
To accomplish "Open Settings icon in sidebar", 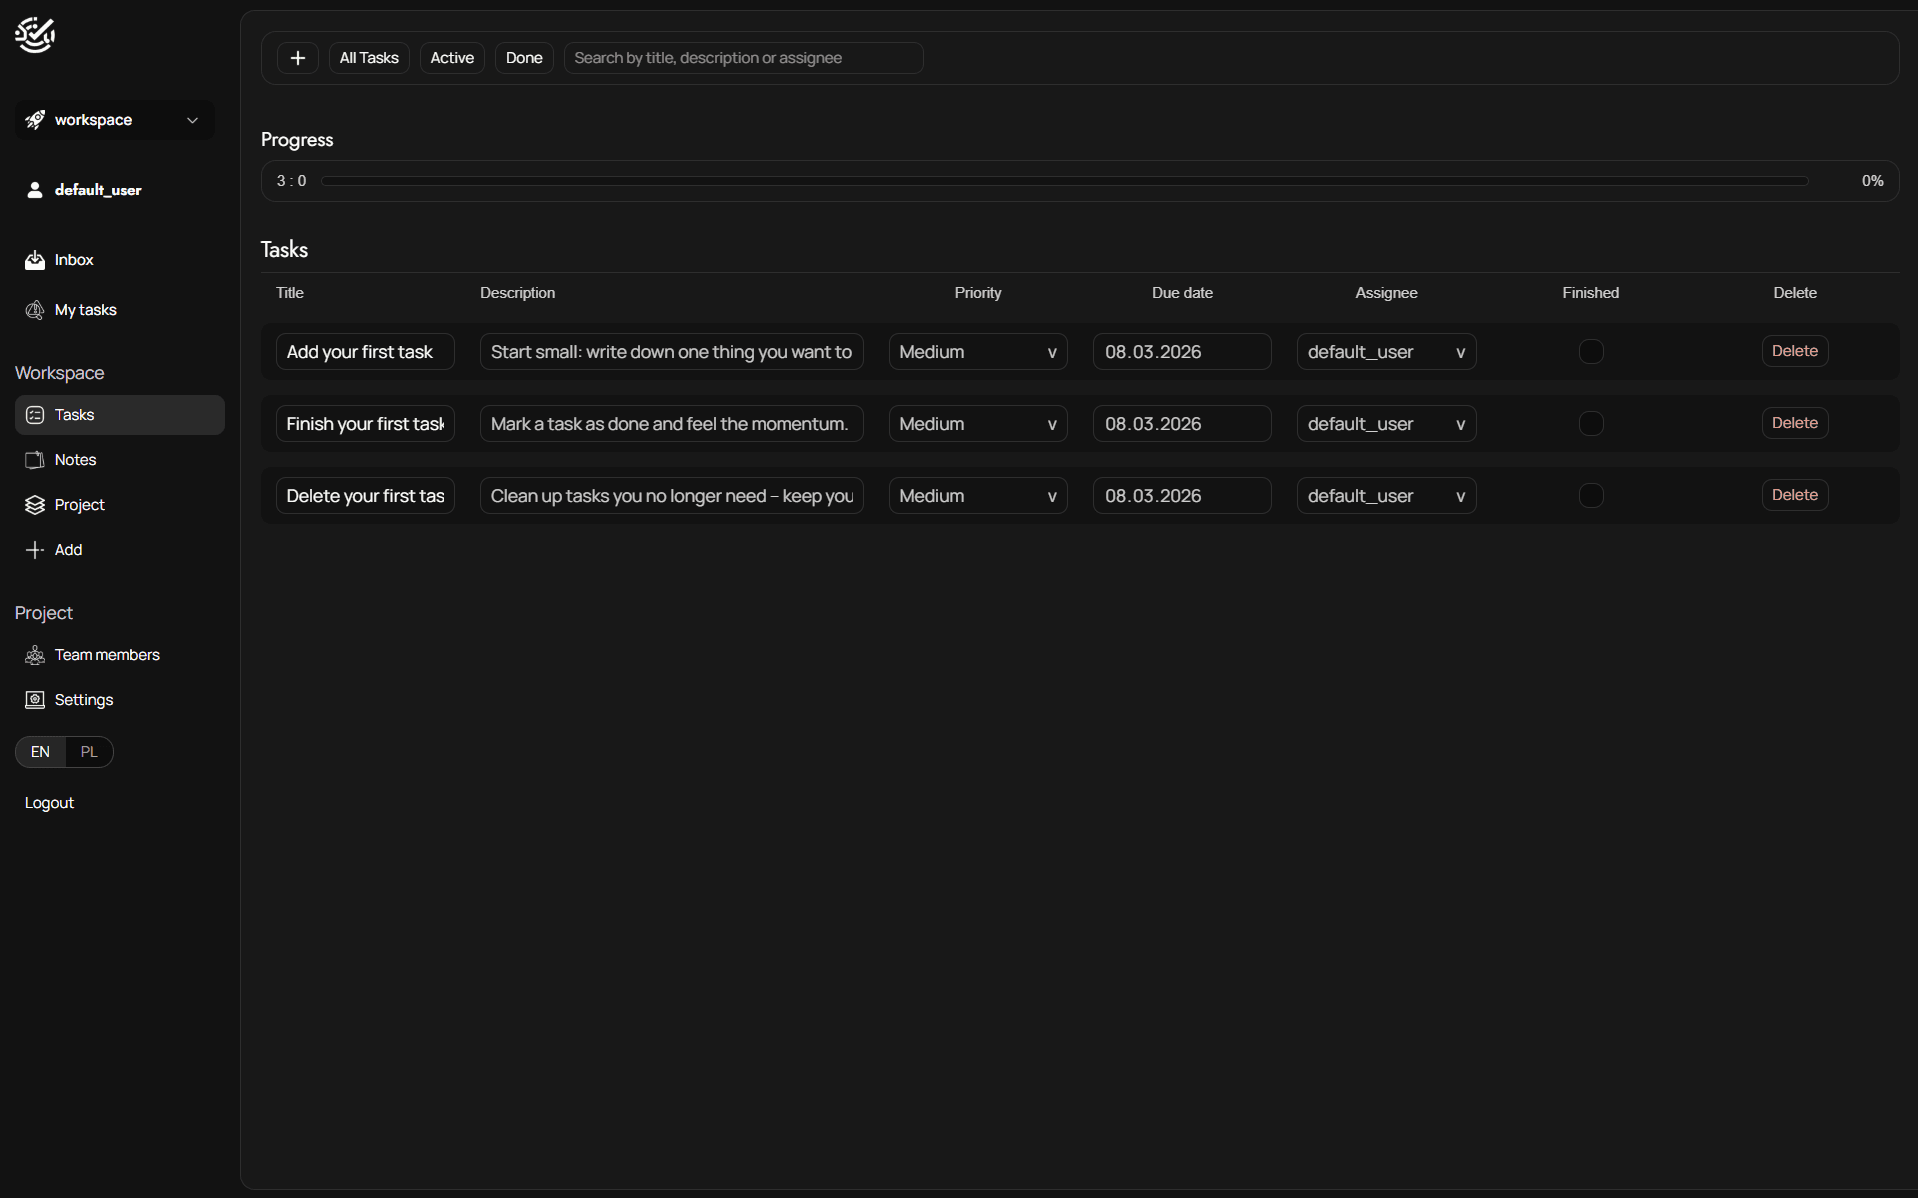I will tap(35, 700).
